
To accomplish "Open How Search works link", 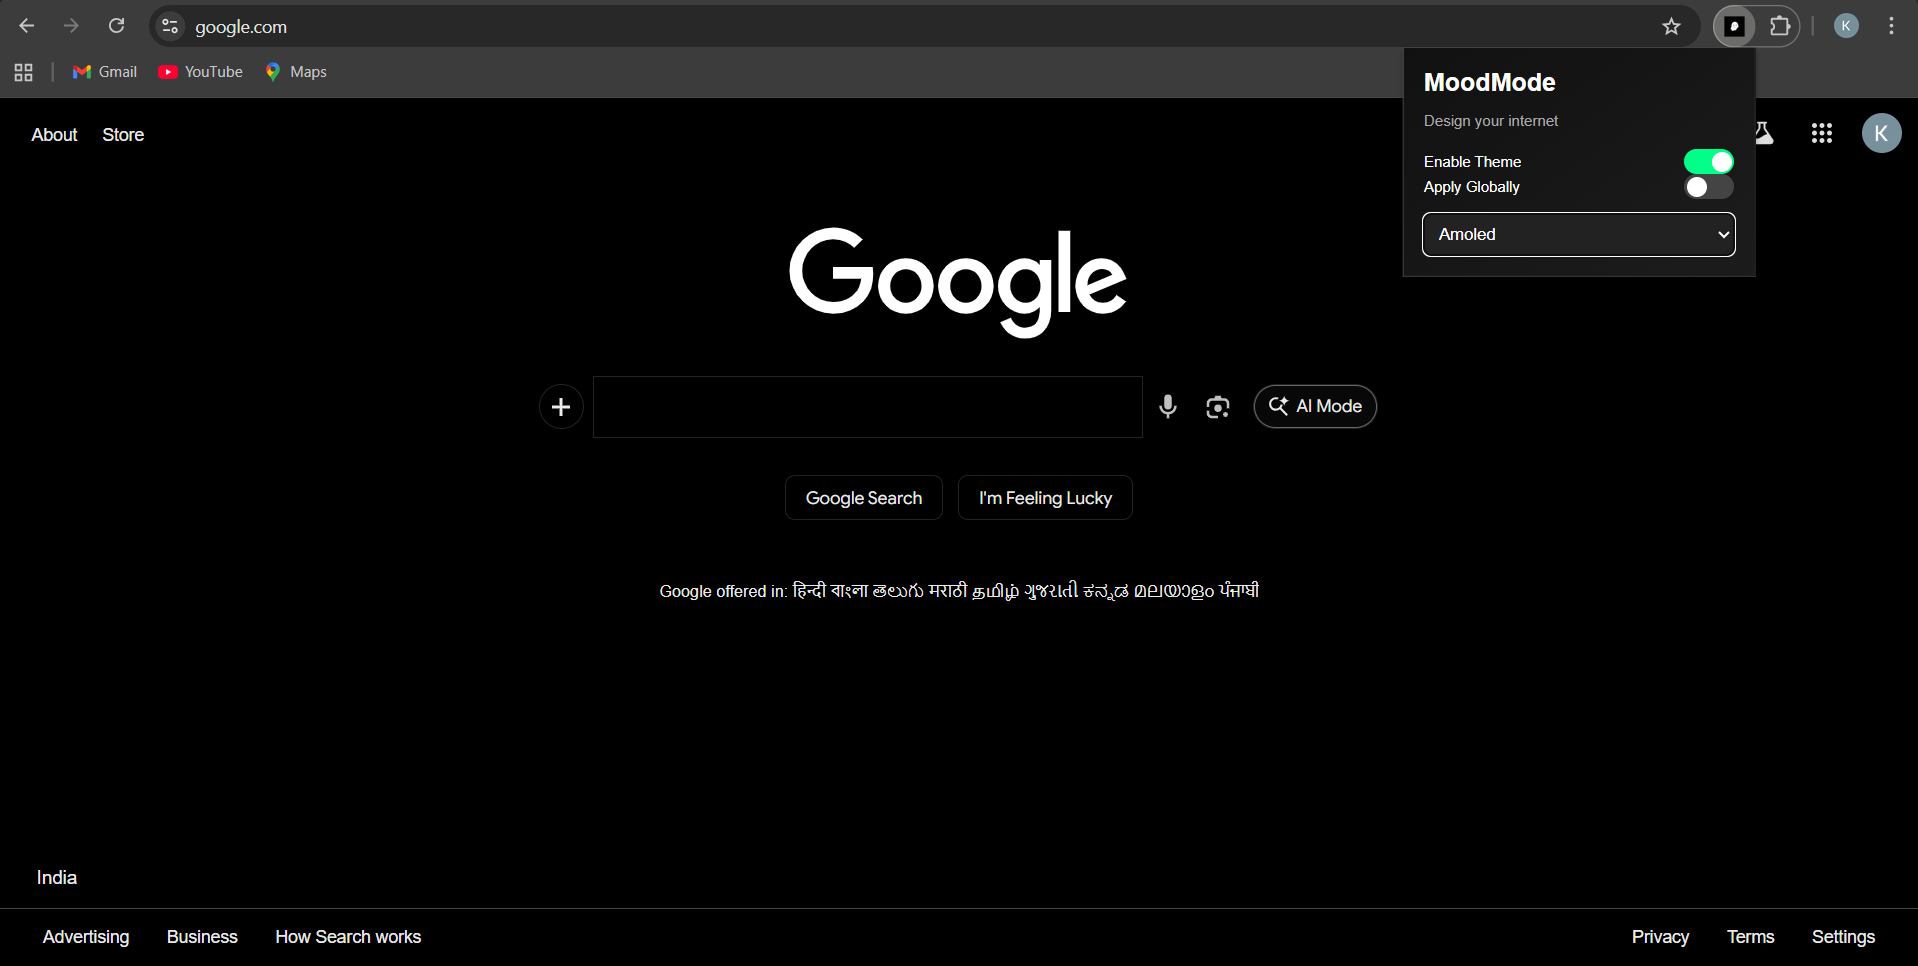I will (x=348, y=937).
